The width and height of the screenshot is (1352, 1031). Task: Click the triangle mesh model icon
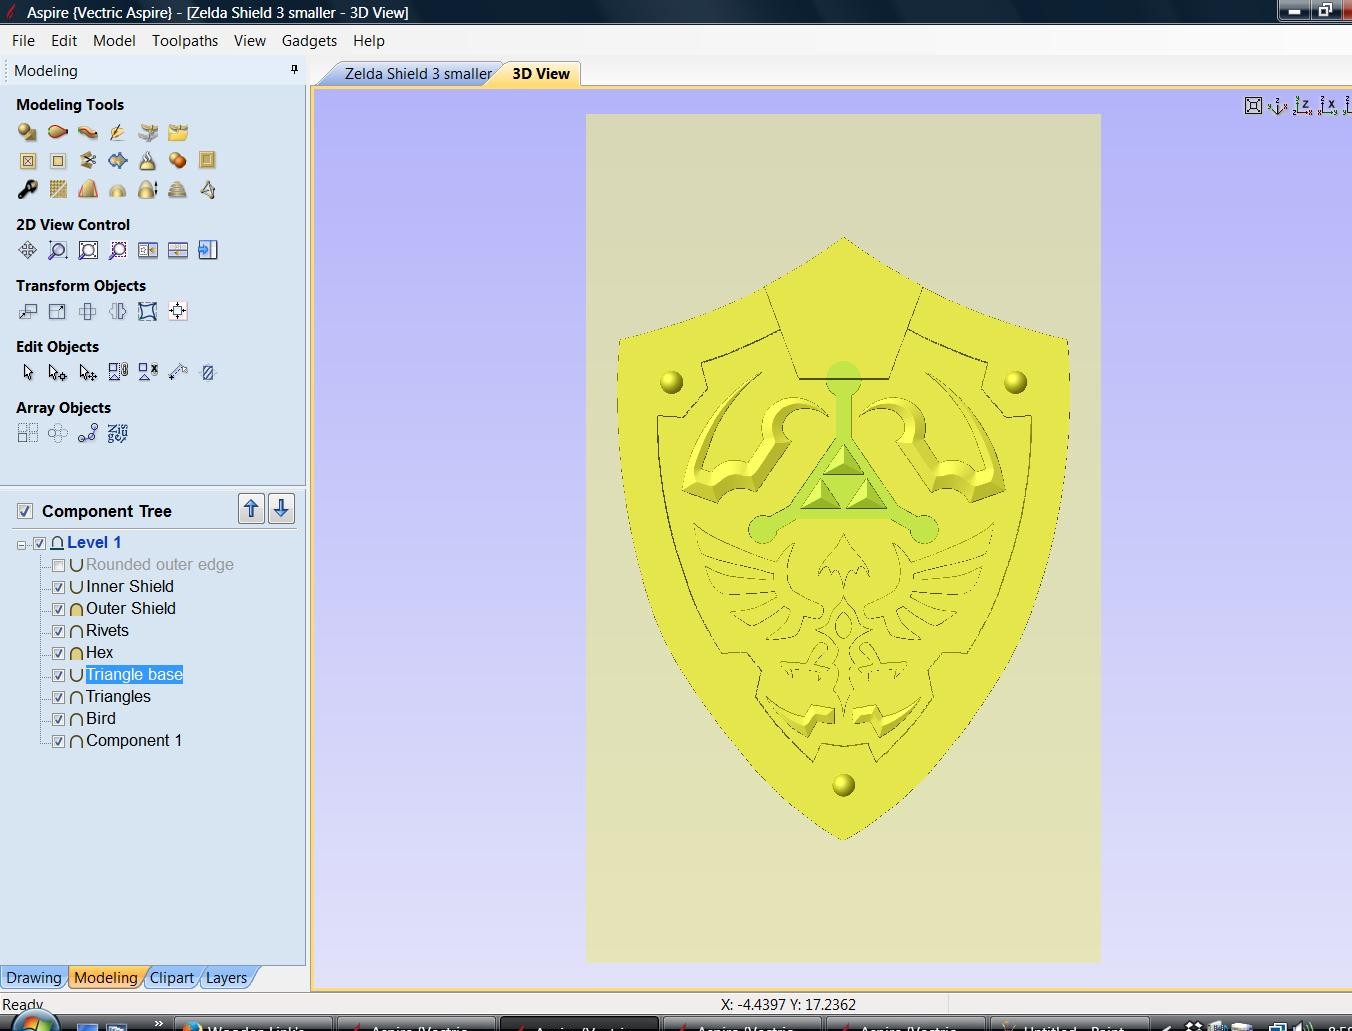click(x=207, y=189)
